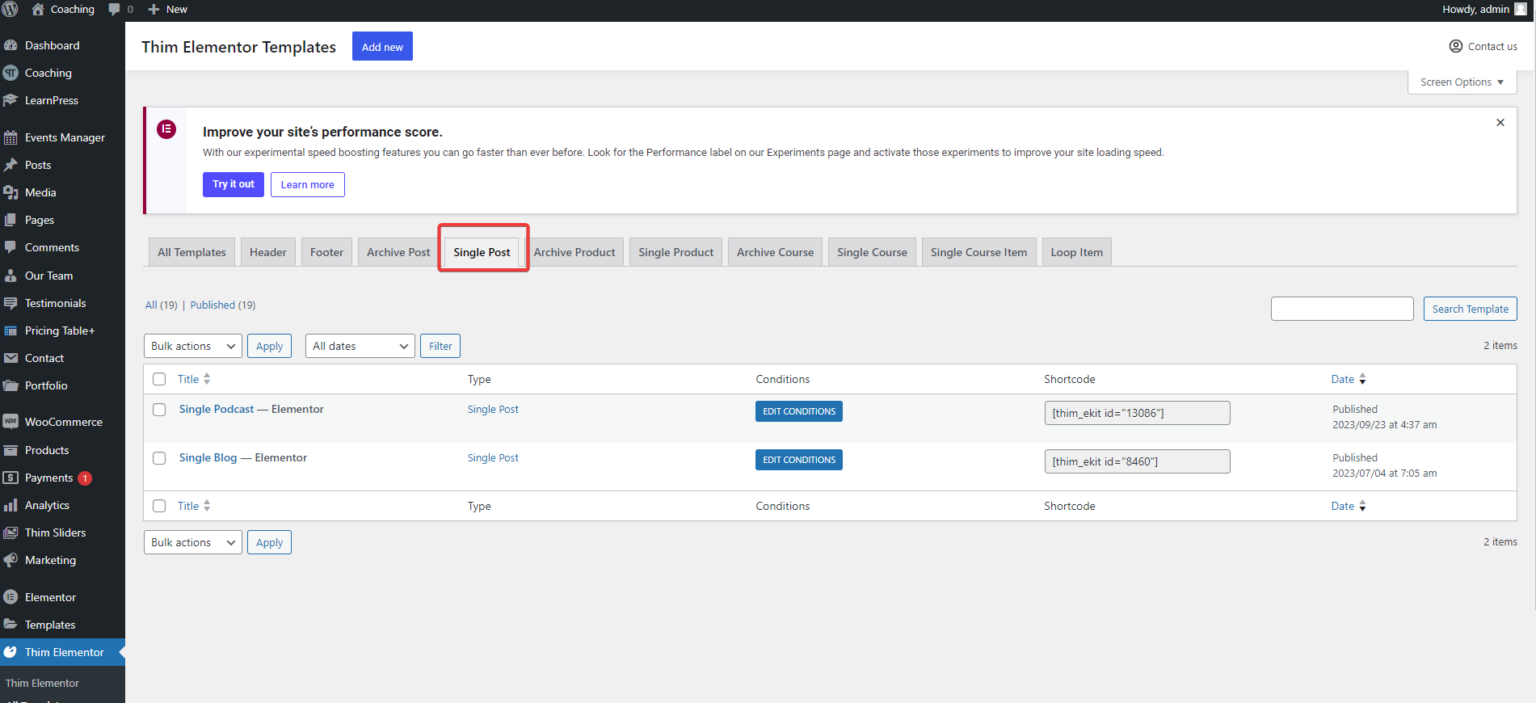
Task: Open WooCommerce icon in sidebar
Action: 11,422
